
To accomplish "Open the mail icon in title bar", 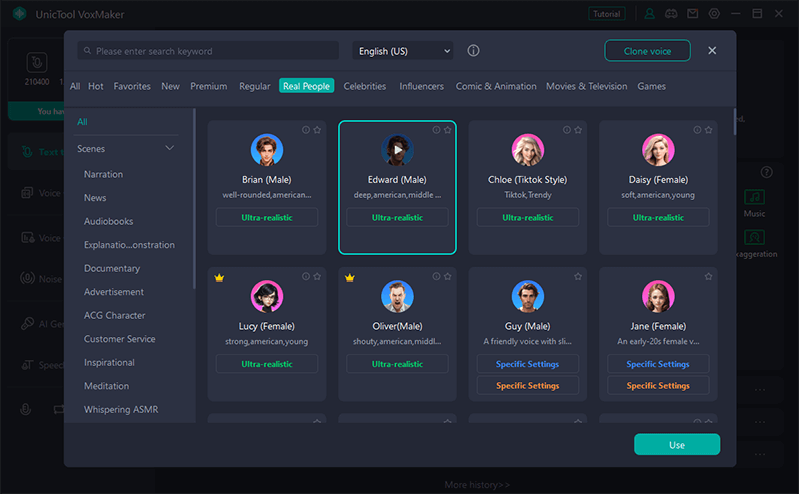I will (x=693, y=14).
